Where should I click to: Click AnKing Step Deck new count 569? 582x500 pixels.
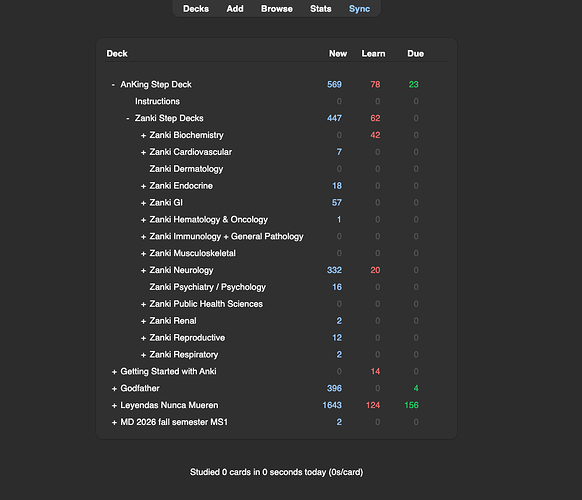coord(334,85)
